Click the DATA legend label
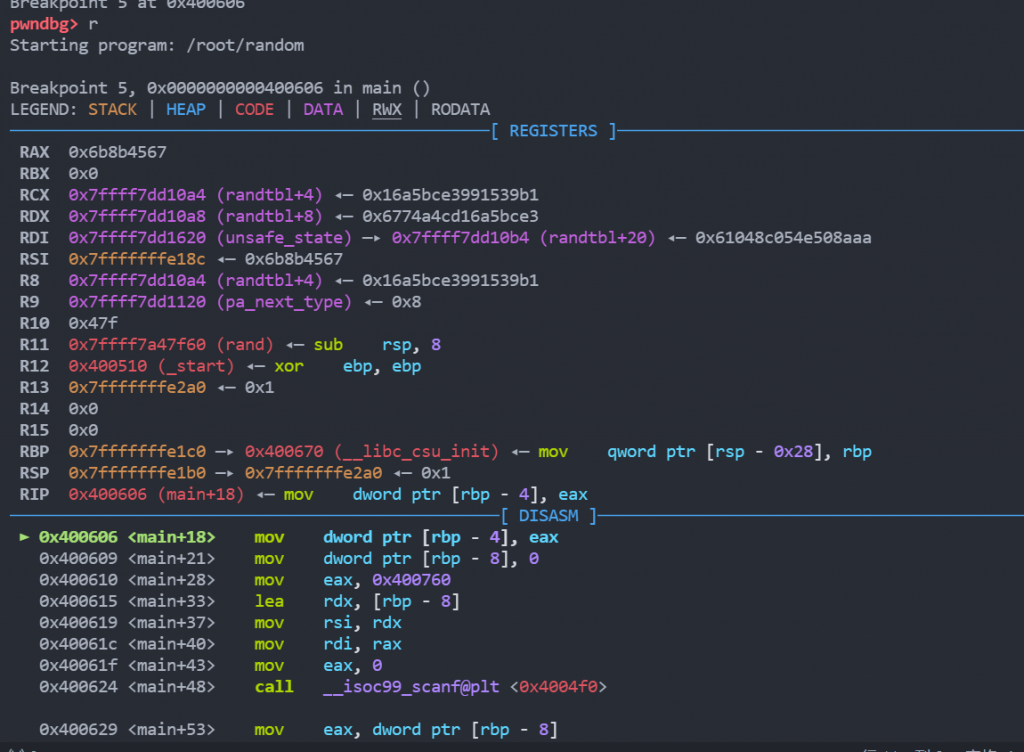Viewport: 1024px width, 752px height. click(323, 110)
